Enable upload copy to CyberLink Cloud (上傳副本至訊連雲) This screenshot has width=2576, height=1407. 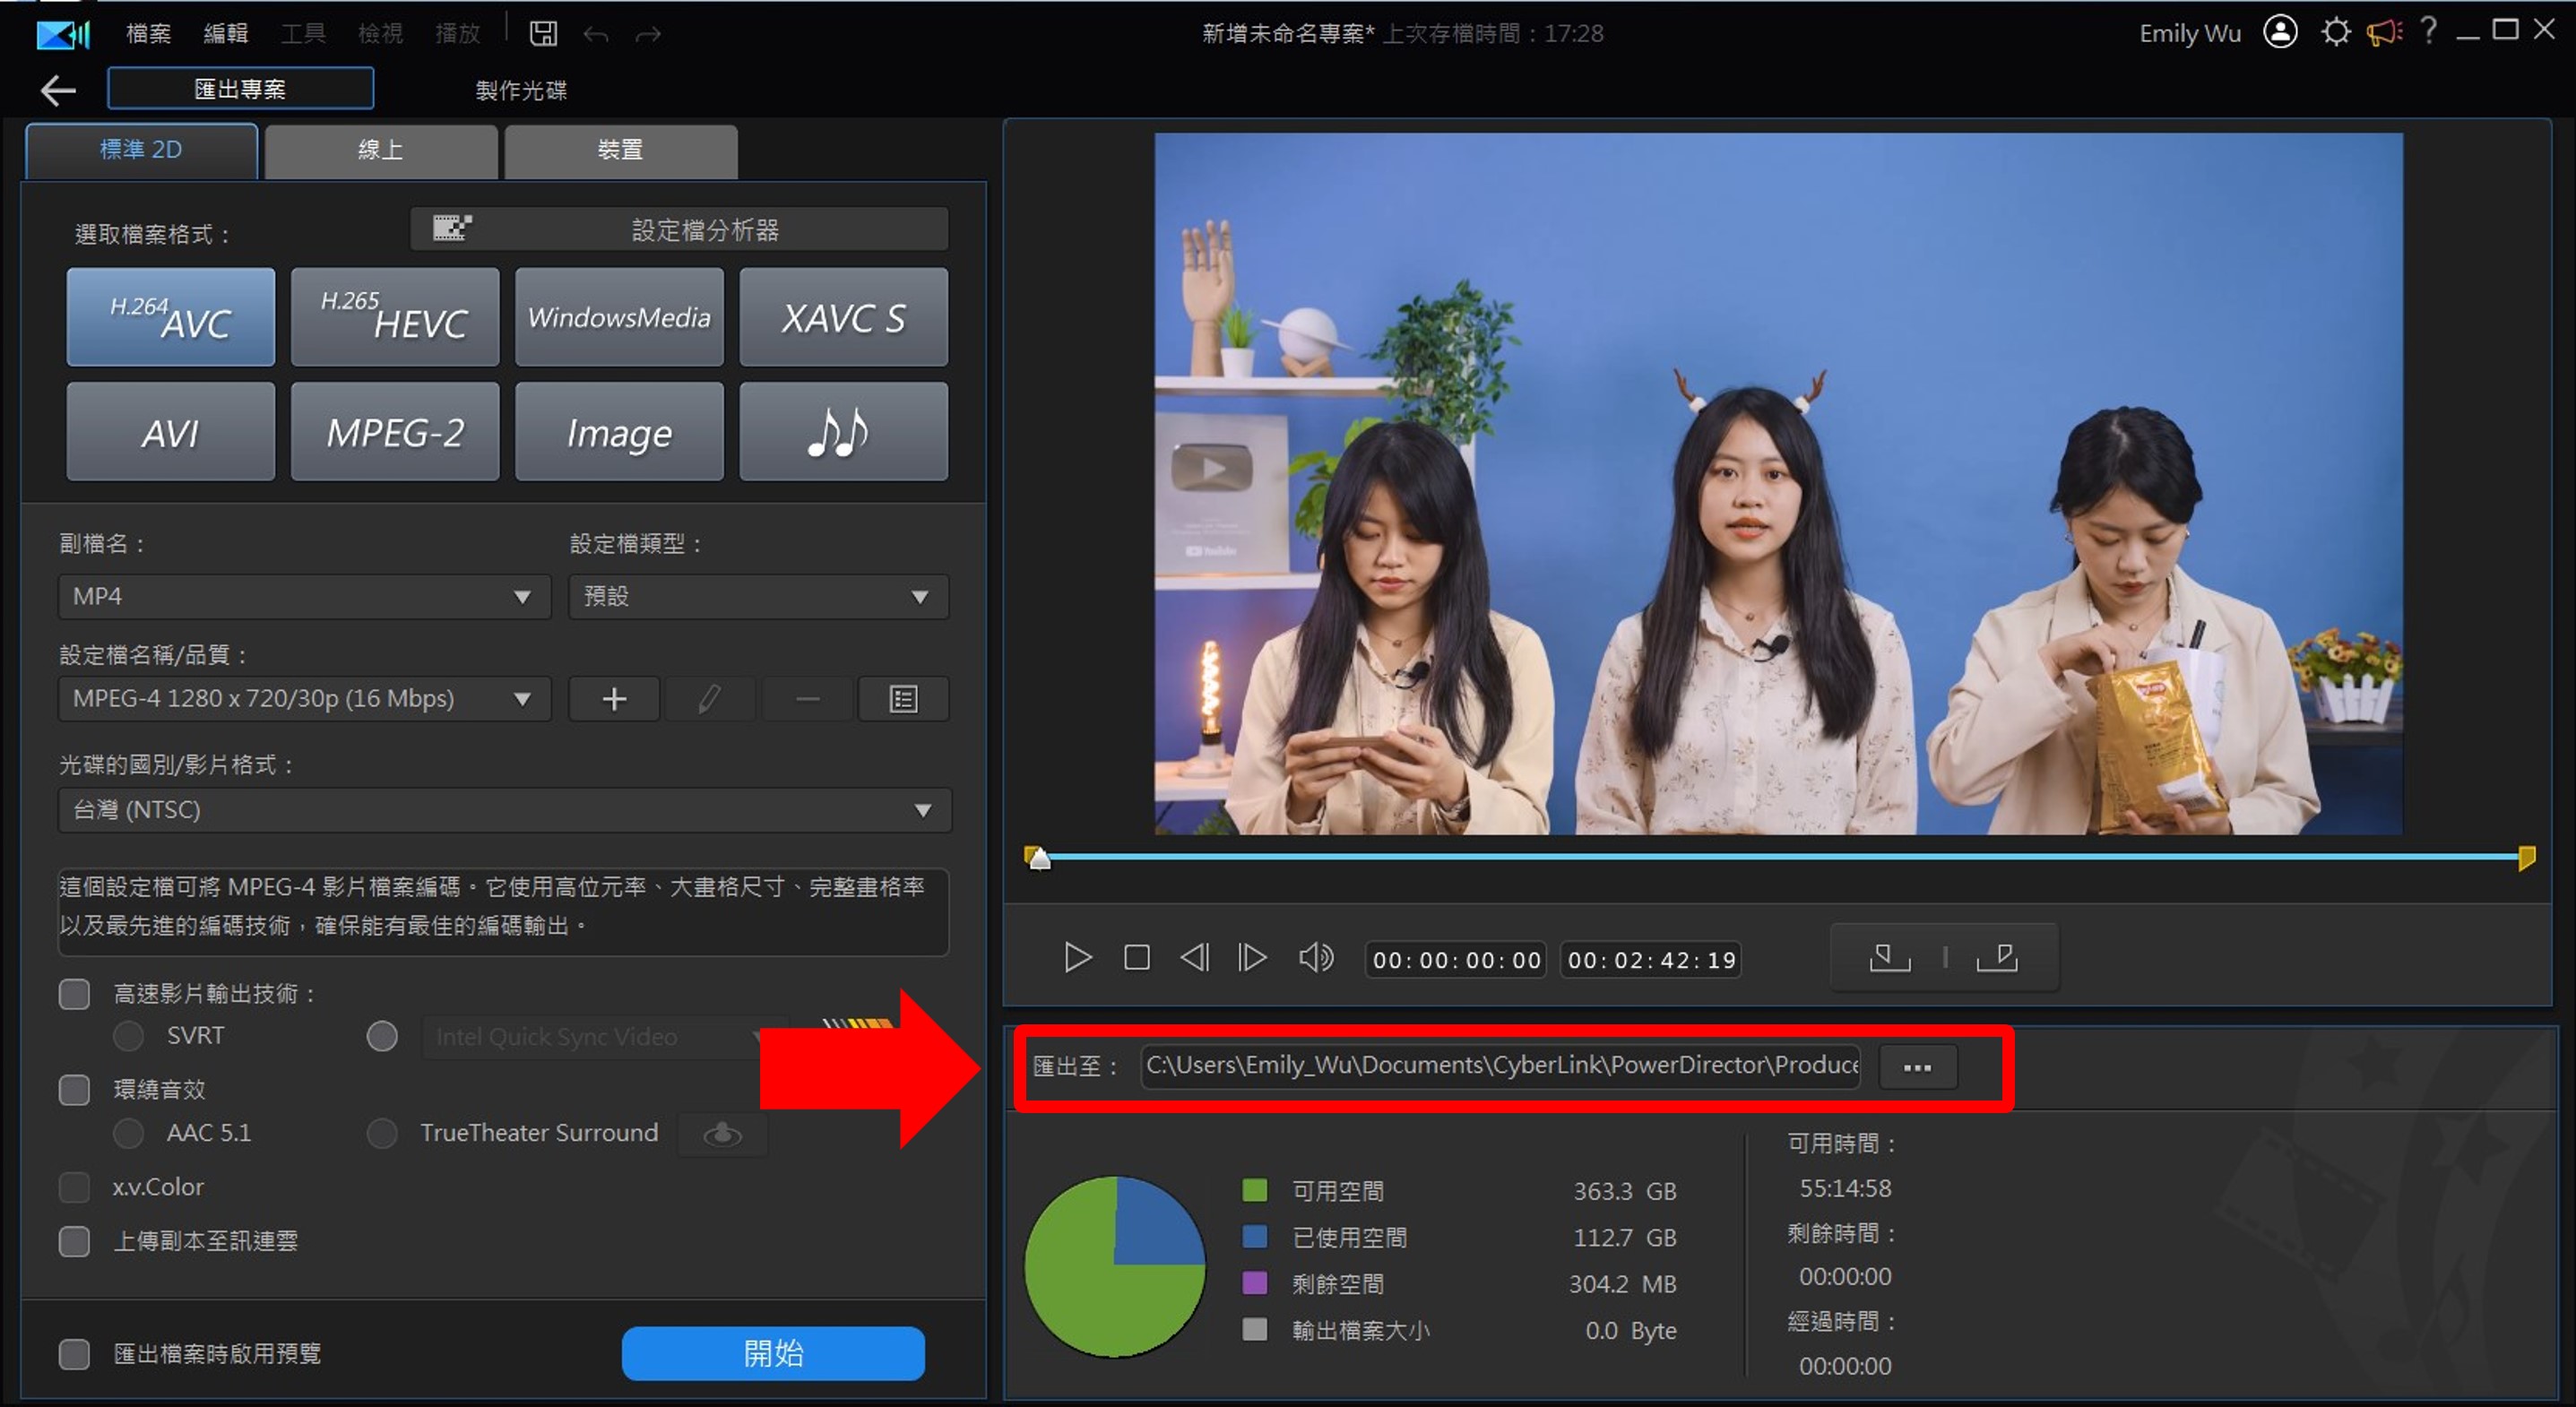point(74,1241)
